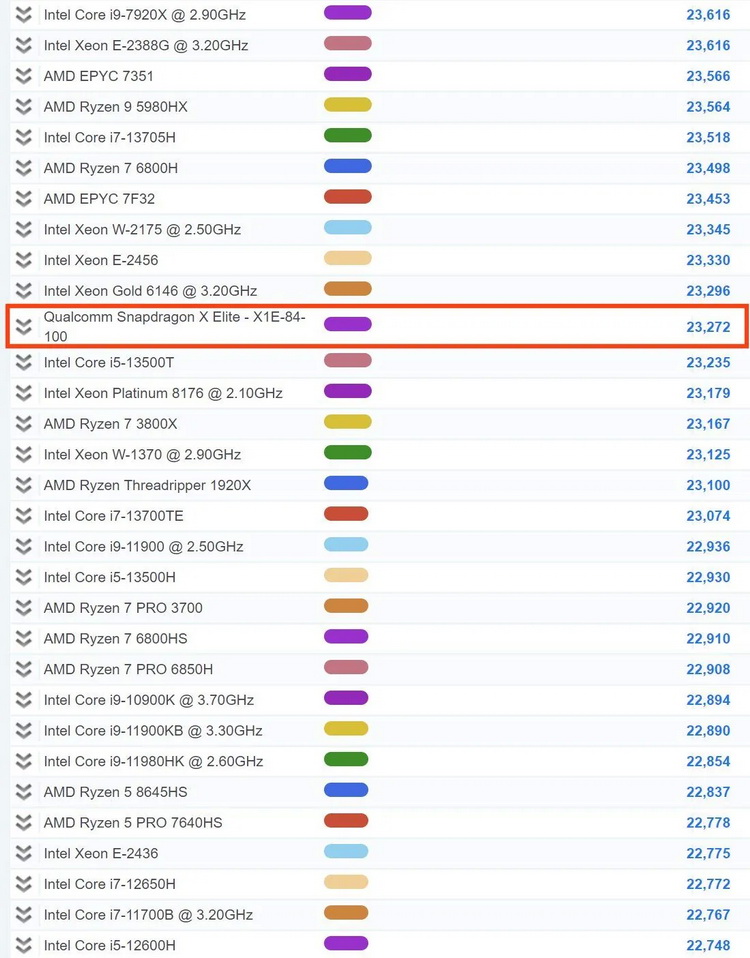750x958 pixels.
Task: Open the AMD EPYC 7351 link
Action: pyautogui.click(x=98, y=76)
